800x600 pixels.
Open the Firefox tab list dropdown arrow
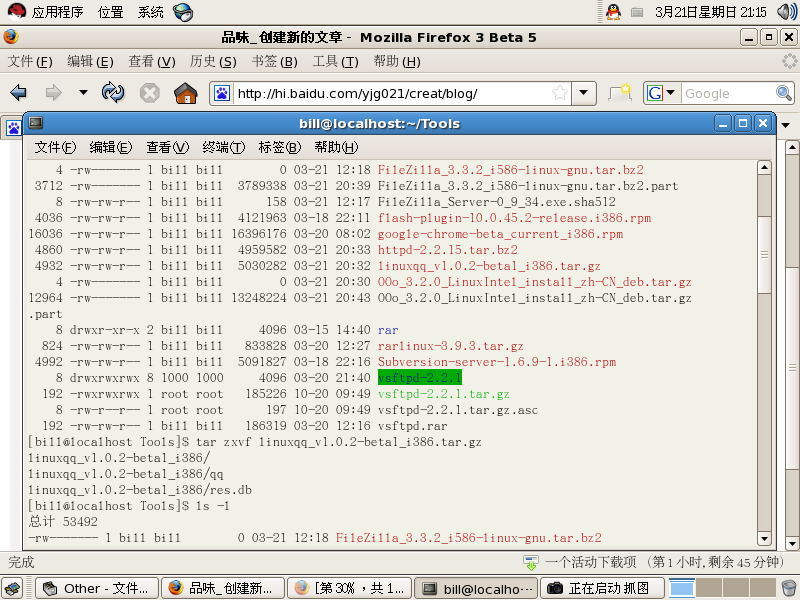coord(786,125)
